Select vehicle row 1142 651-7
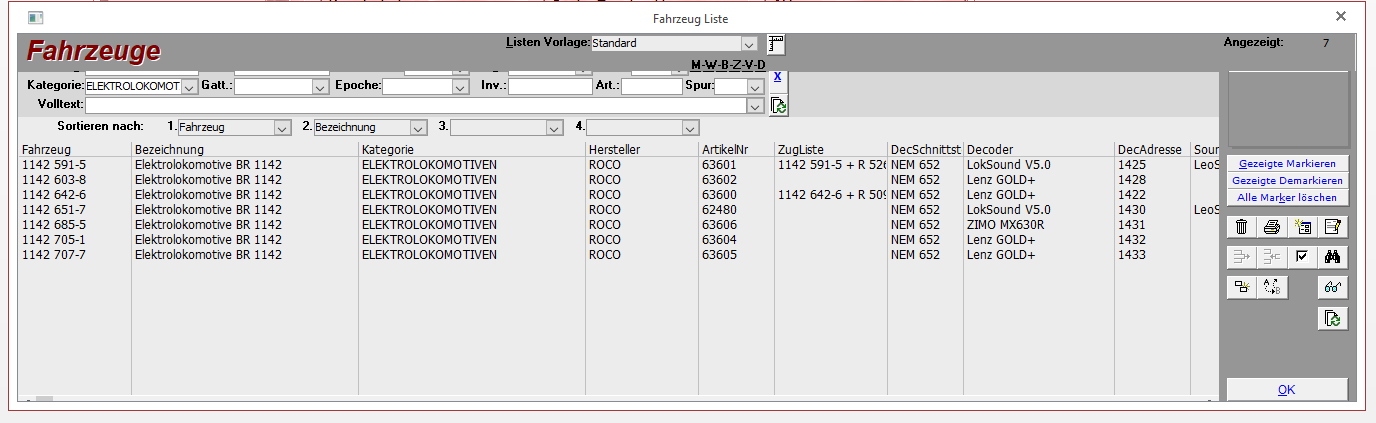 [x=618, y=210]
